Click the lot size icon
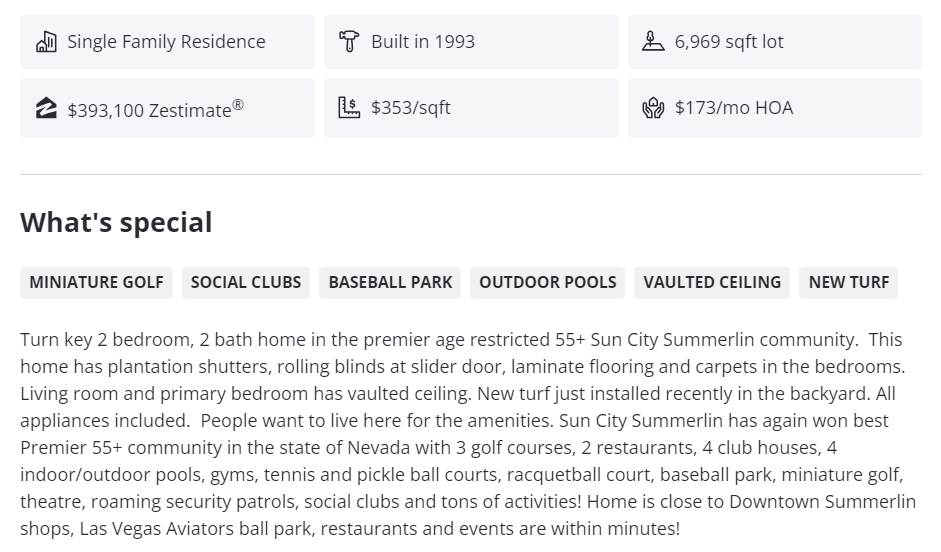941x552 pixels. pyautogui.click(x=653, y=42)
